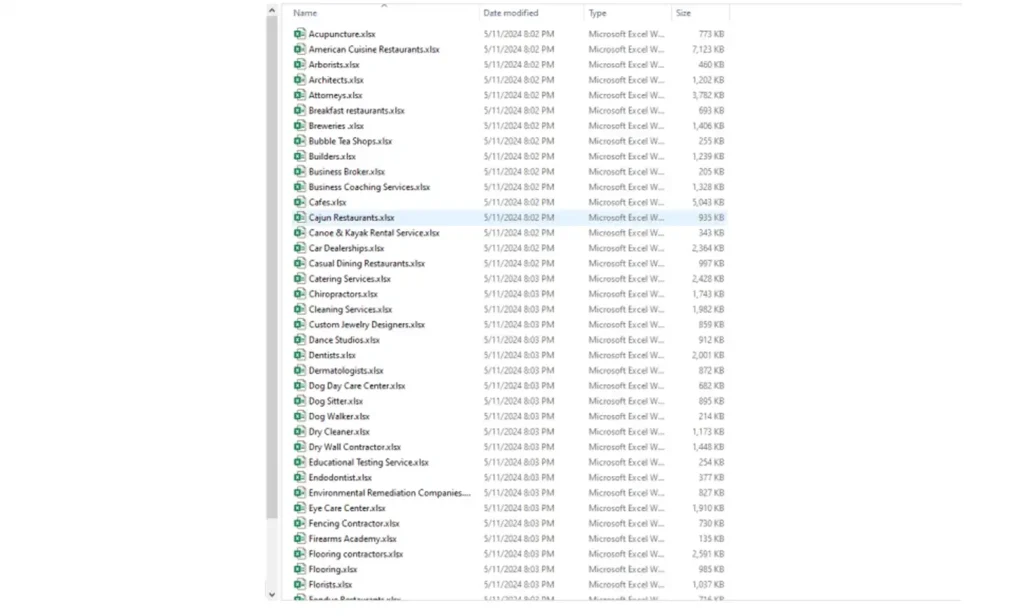Click the 2,001 KB size value
The height and width of the screenshot is (616, 1024).
(x=708, y=355)
